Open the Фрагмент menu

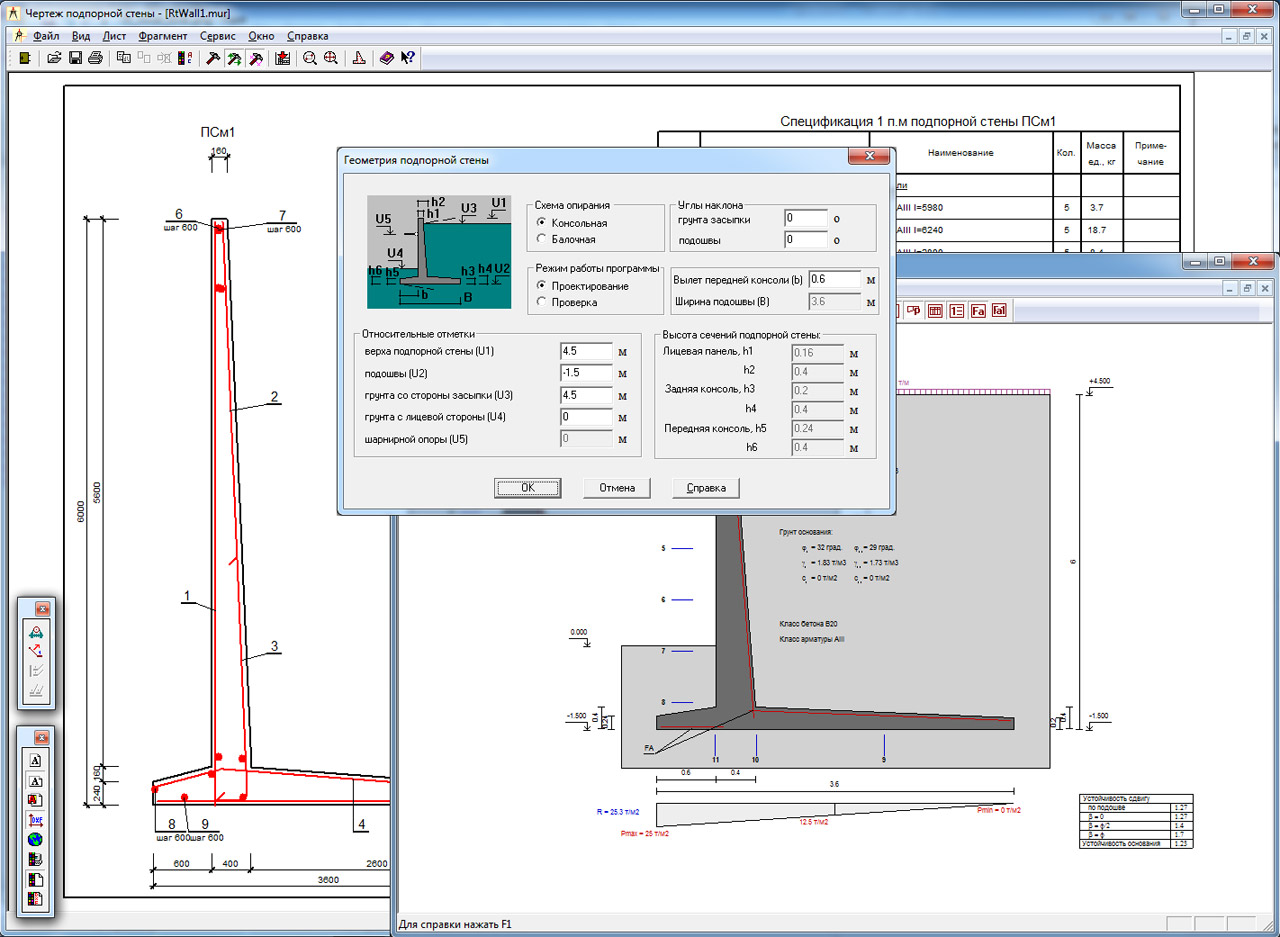tap(162, 36)
